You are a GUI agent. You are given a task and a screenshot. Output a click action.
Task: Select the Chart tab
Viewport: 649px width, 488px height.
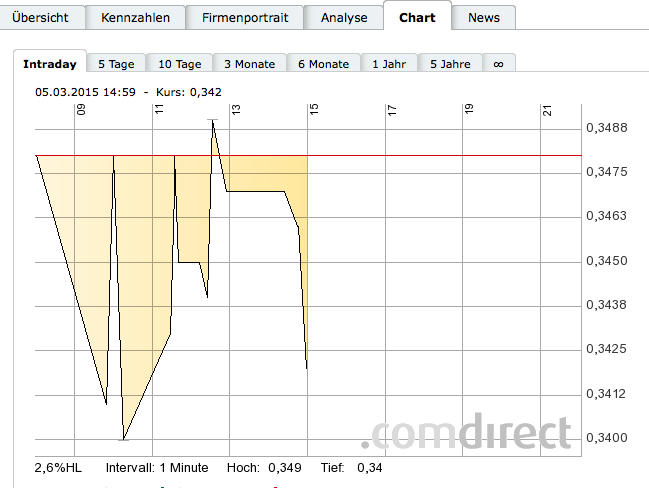(417, 17)
